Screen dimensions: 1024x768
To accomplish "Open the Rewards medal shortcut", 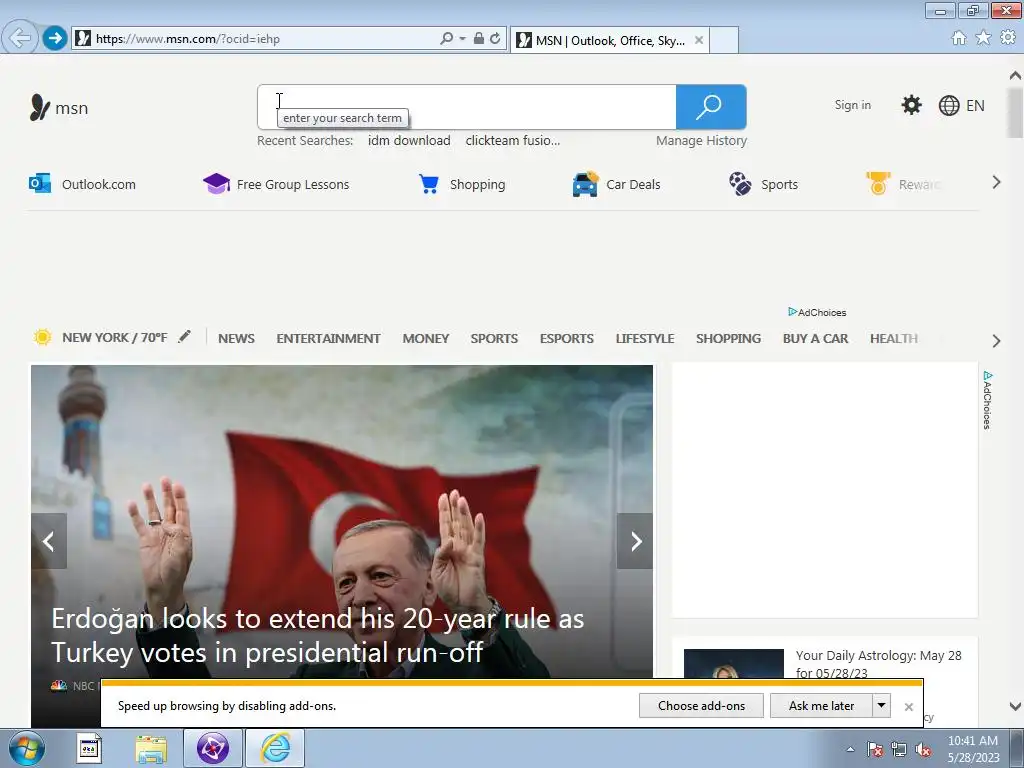I will tap(904, 184).
